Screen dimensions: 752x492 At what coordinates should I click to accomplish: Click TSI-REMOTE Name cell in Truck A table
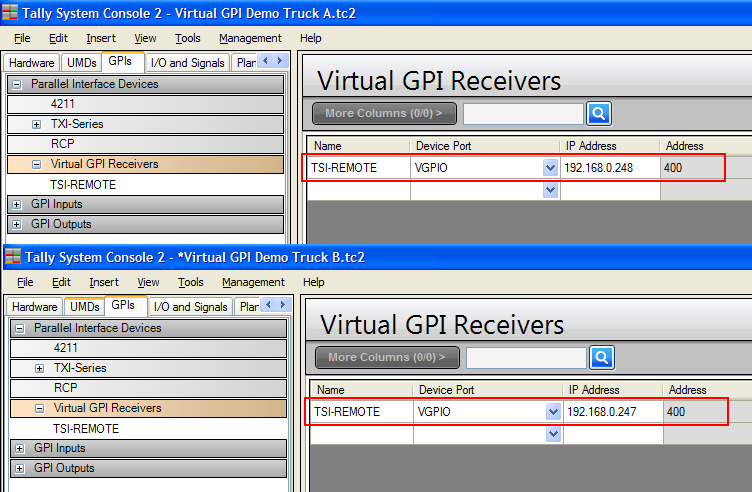(x=358, y=168)
